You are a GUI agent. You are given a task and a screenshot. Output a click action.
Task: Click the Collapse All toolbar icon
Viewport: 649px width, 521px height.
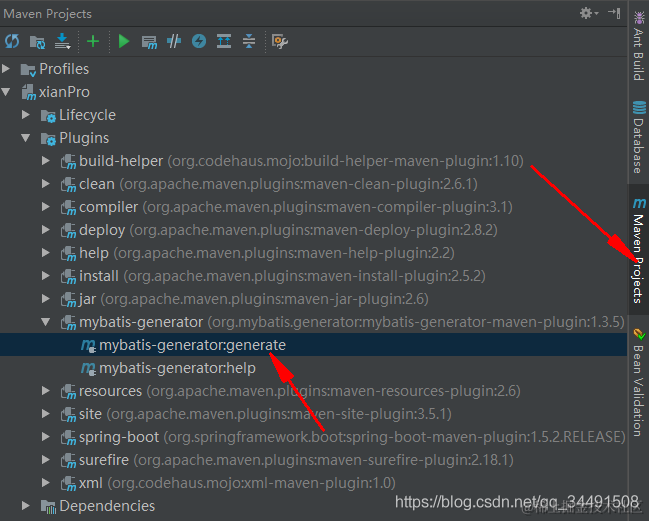249,41
